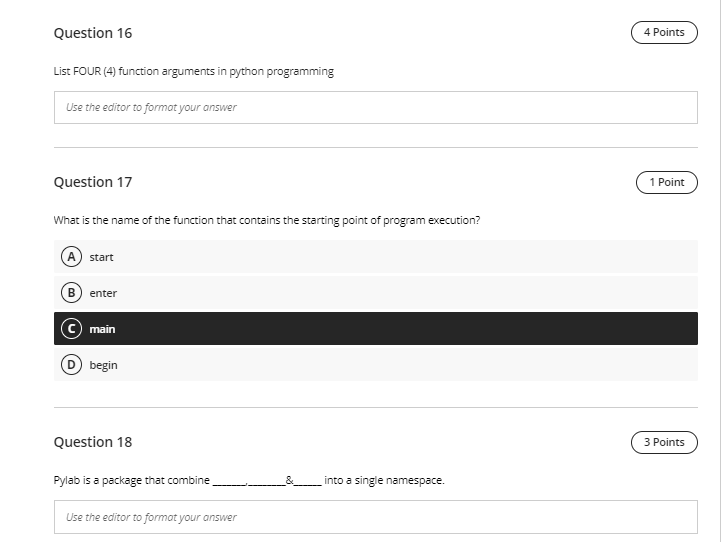
Task: Choose 'enter' as the answer
Action: point(376,292)
